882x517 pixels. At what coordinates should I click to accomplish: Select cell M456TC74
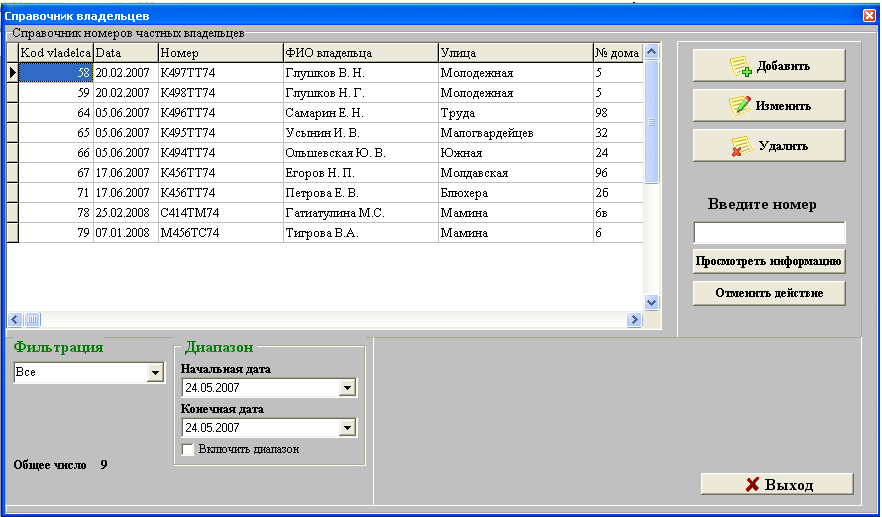[x=220, y=232]
